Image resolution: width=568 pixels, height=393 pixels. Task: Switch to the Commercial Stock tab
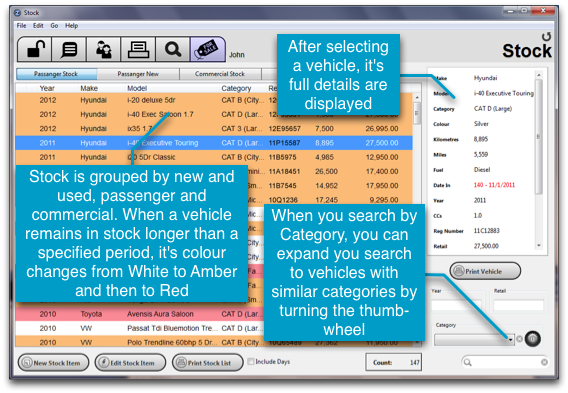pyautogui.click(x=220, y=74)
